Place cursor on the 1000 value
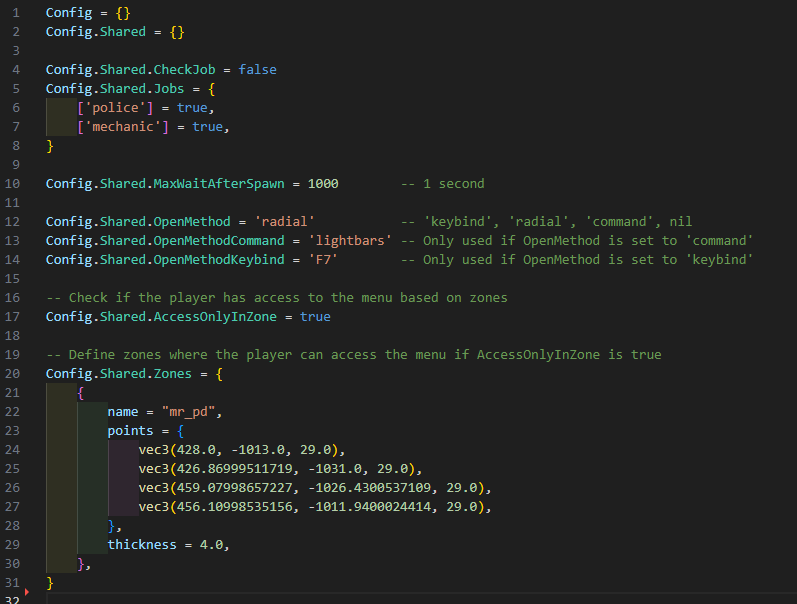 point(323,183)
